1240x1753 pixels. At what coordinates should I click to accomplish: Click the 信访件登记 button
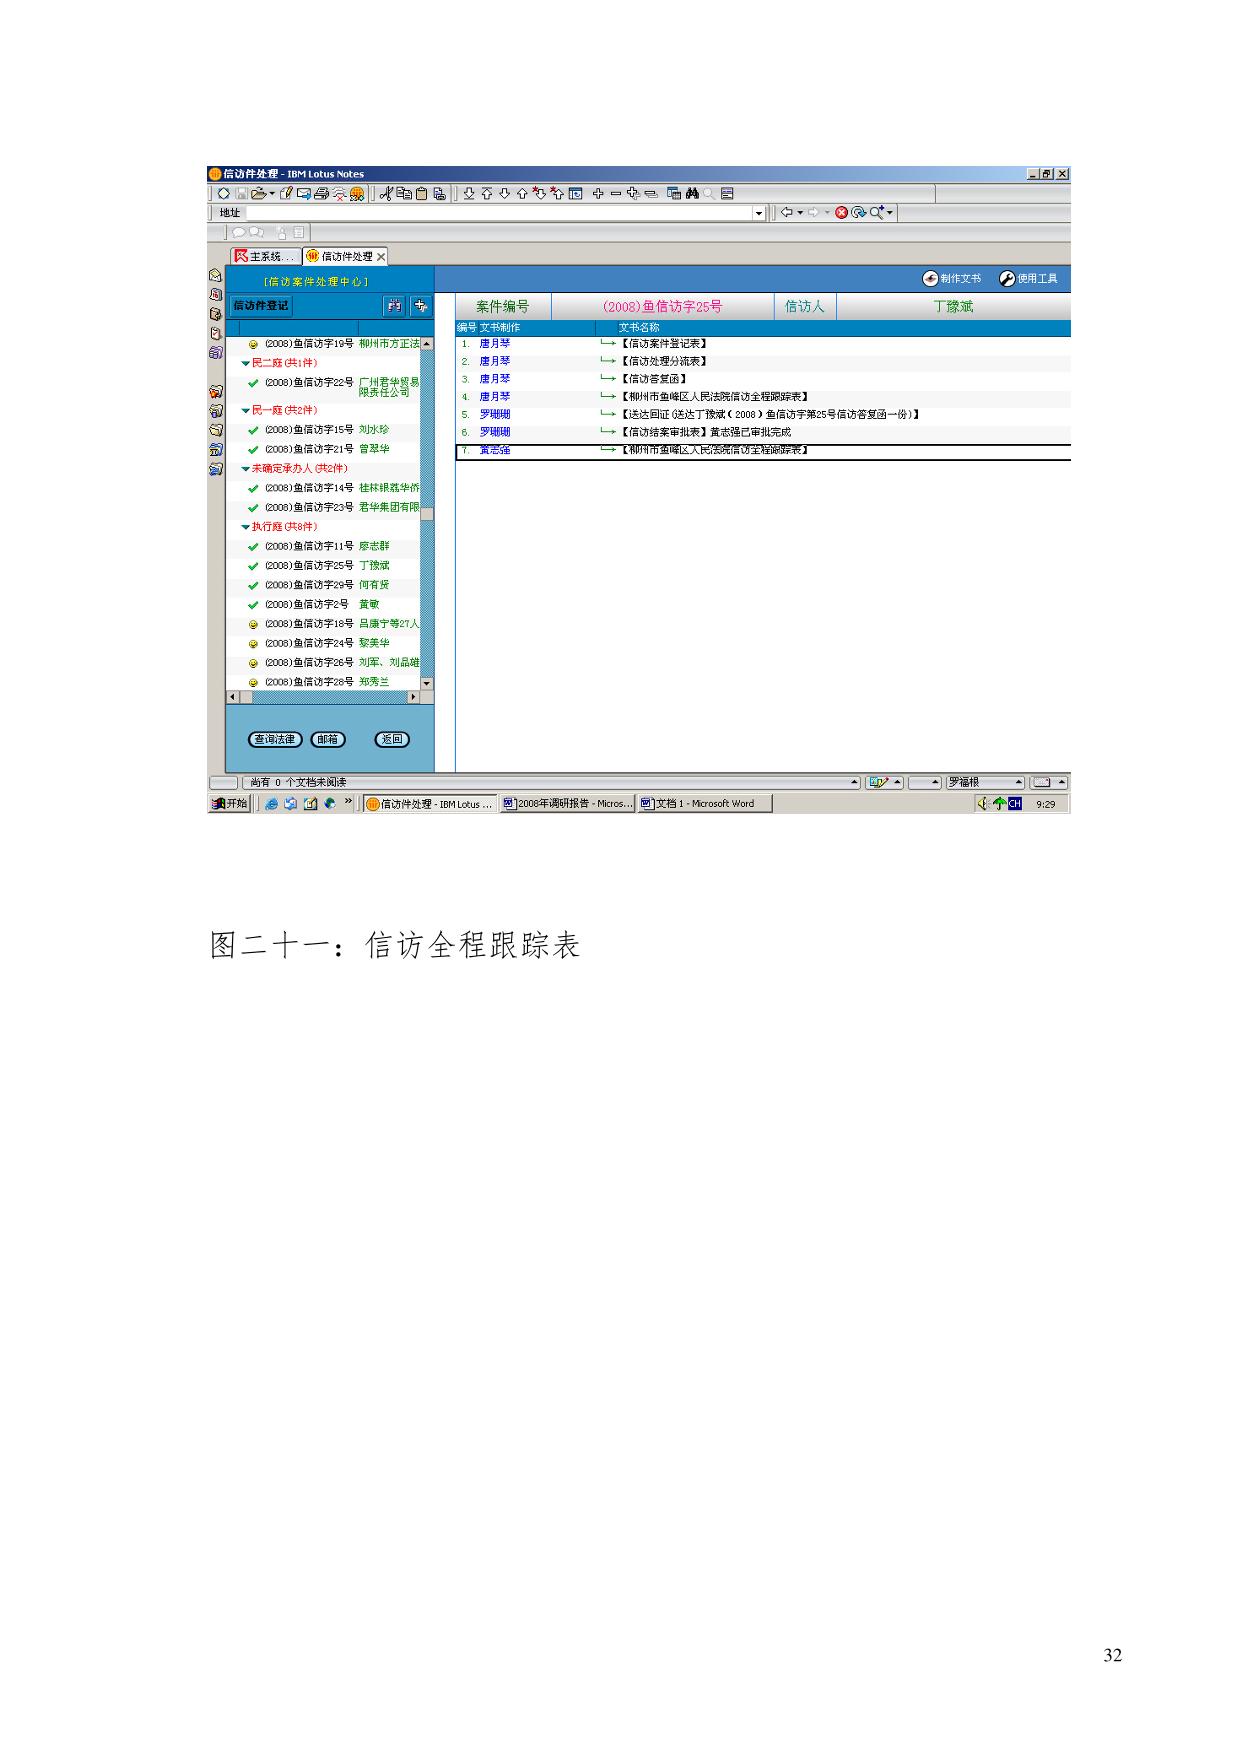pos(261,306)
